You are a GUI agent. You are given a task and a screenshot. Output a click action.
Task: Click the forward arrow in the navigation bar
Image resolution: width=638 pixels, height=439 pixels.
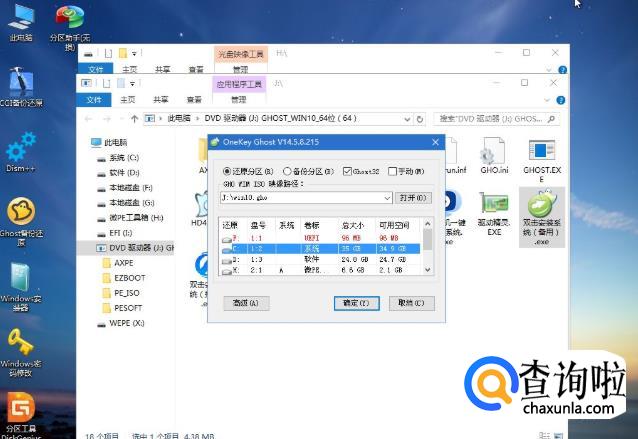[107, 119]
